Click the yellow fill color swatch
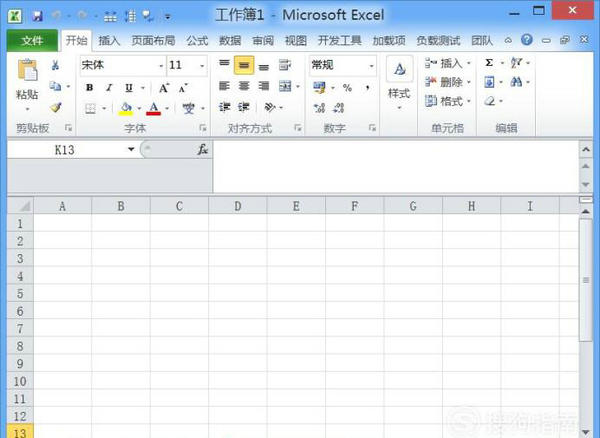Viewport: 600px width, 438px height. (x=126, y=108)
